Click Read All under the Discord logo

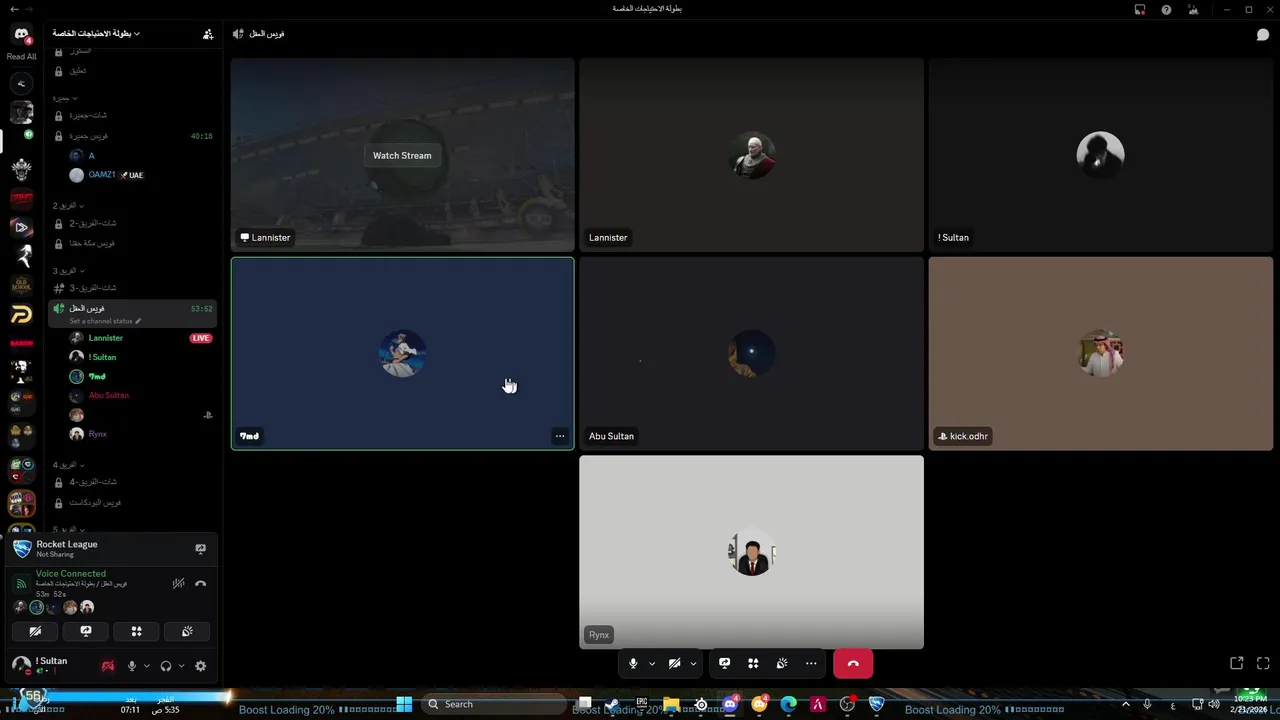click(x=21, y=57)
